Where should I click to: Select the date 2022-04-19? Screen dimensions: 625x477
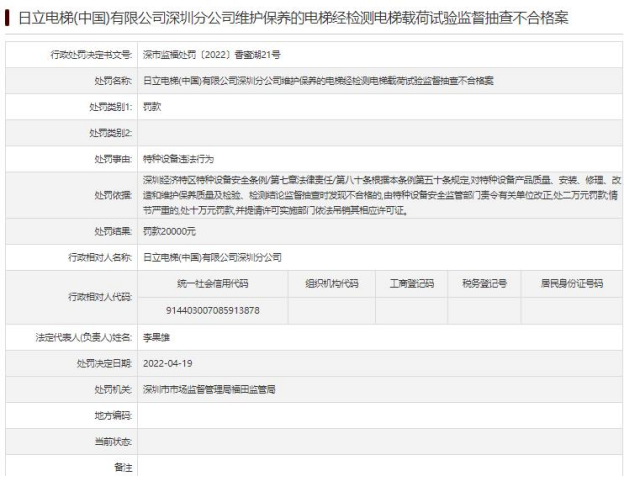point(167,363)
